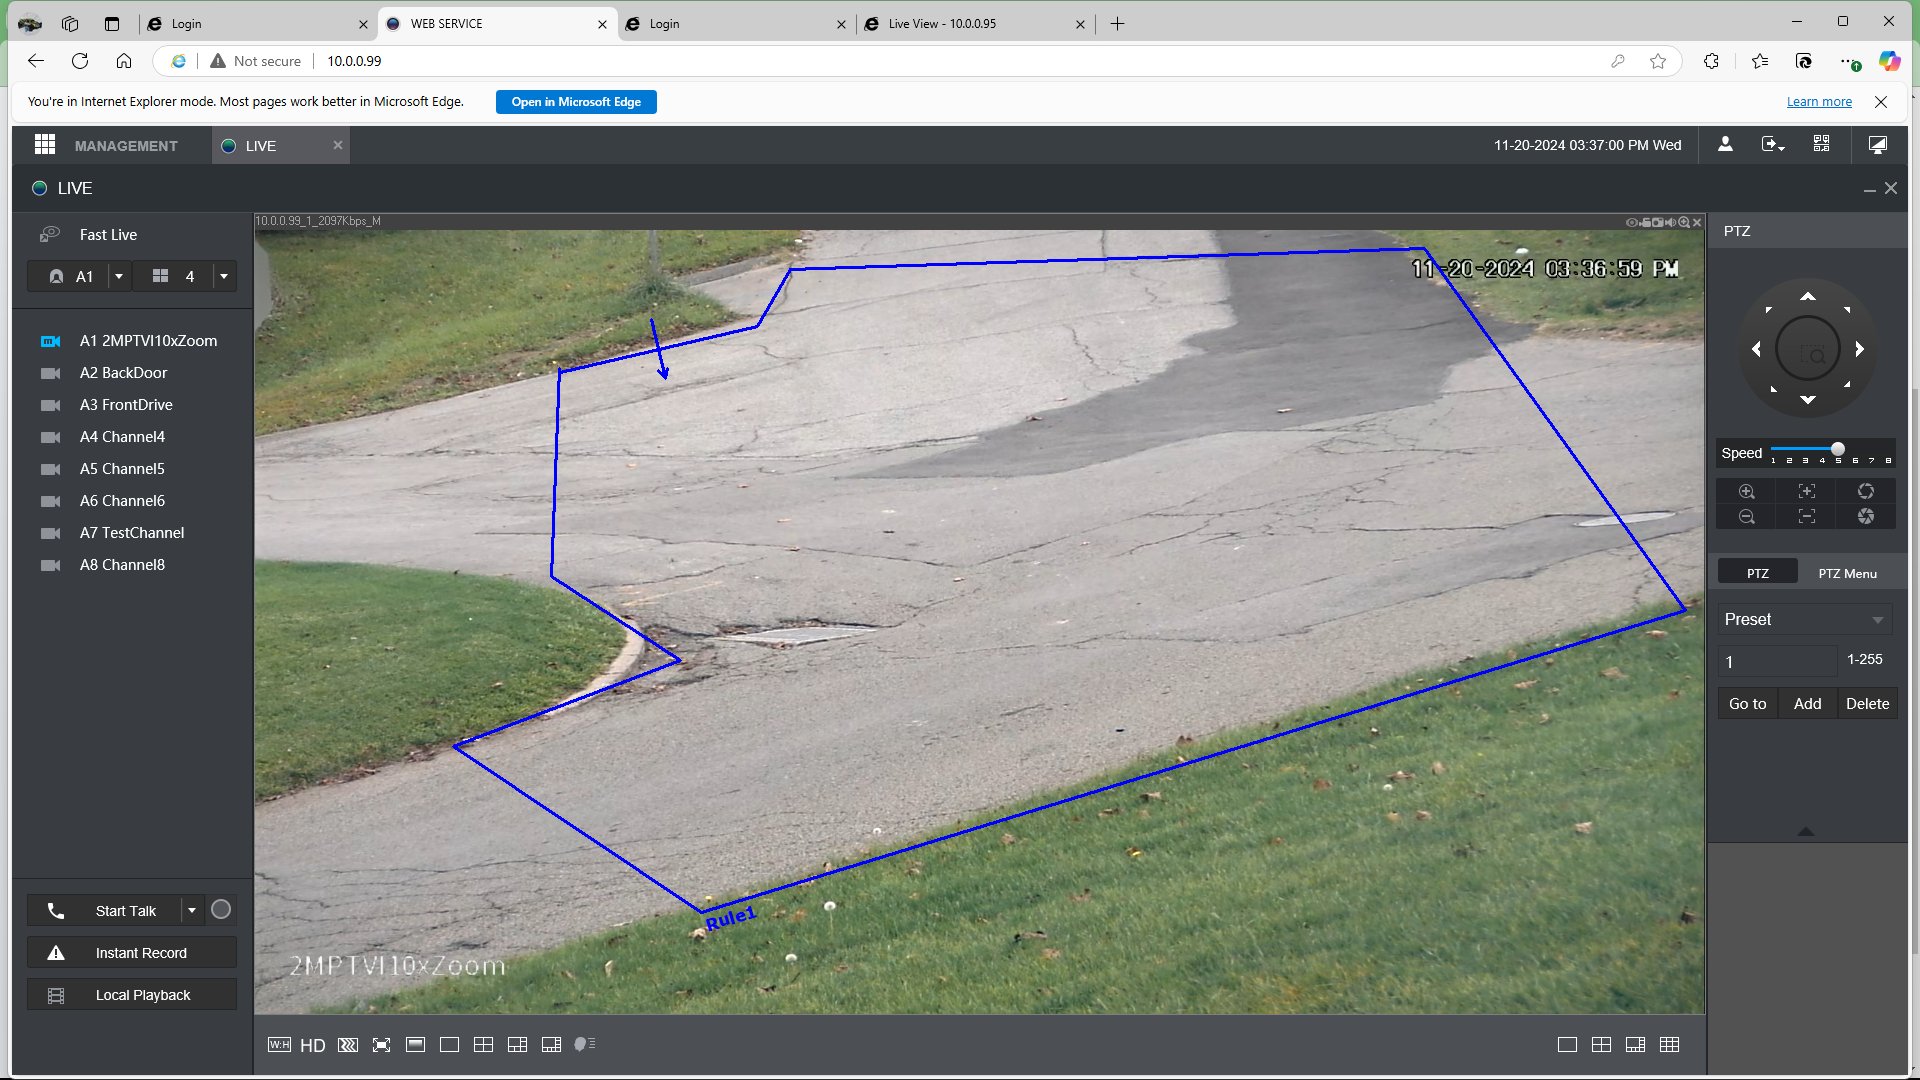This screenshot has height=1080, width=1920.
Task: Open the QR code icon in header
Action: (x=1822, y=145)
